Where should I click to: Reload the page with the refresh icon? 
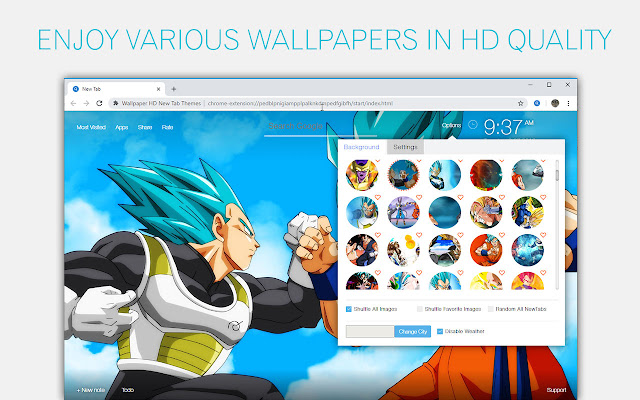pyautogui.click(x=99, y=103)
